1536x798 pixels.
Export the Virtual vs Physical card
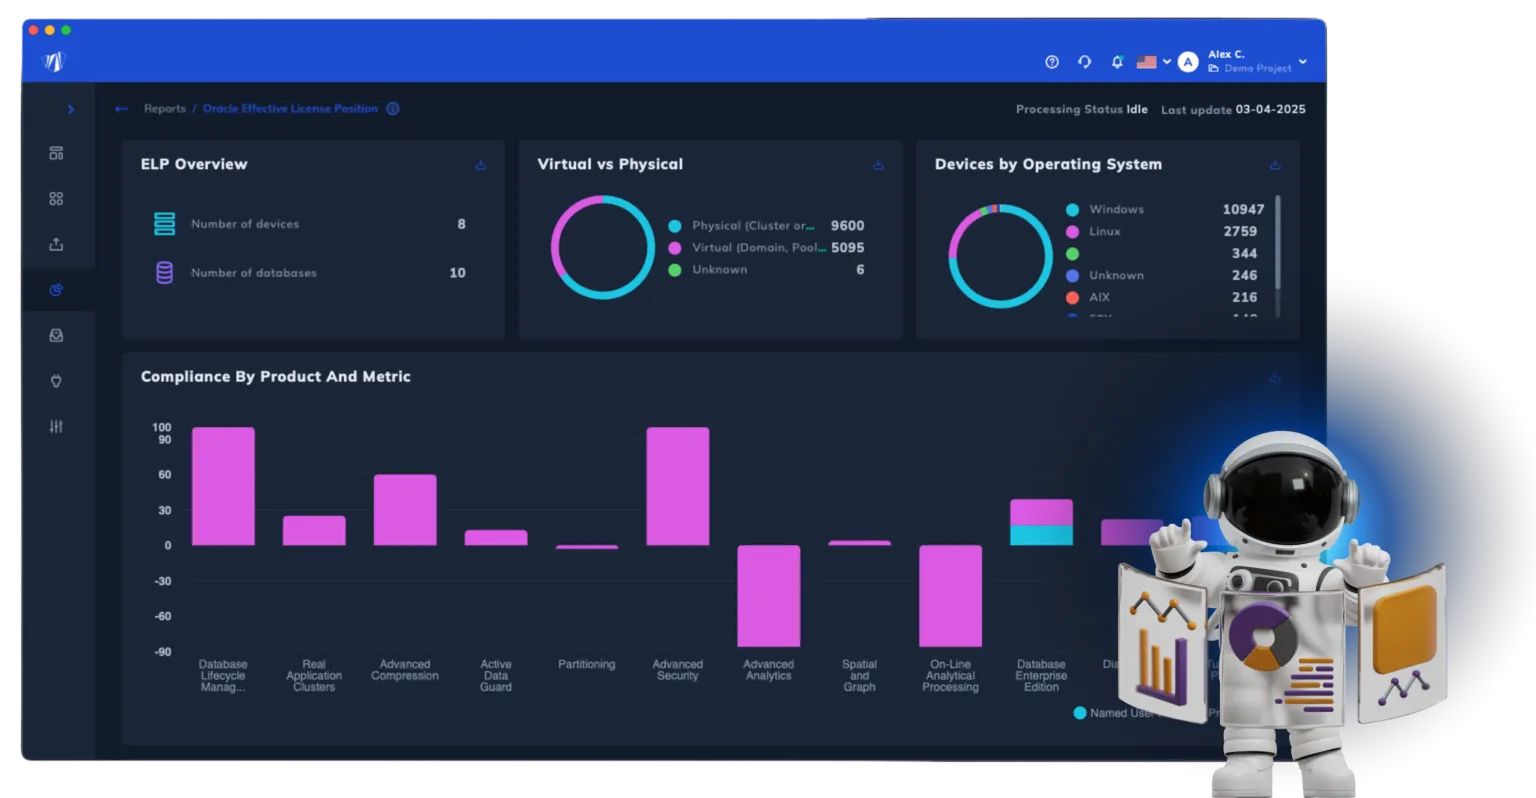[x=878, y=165]
